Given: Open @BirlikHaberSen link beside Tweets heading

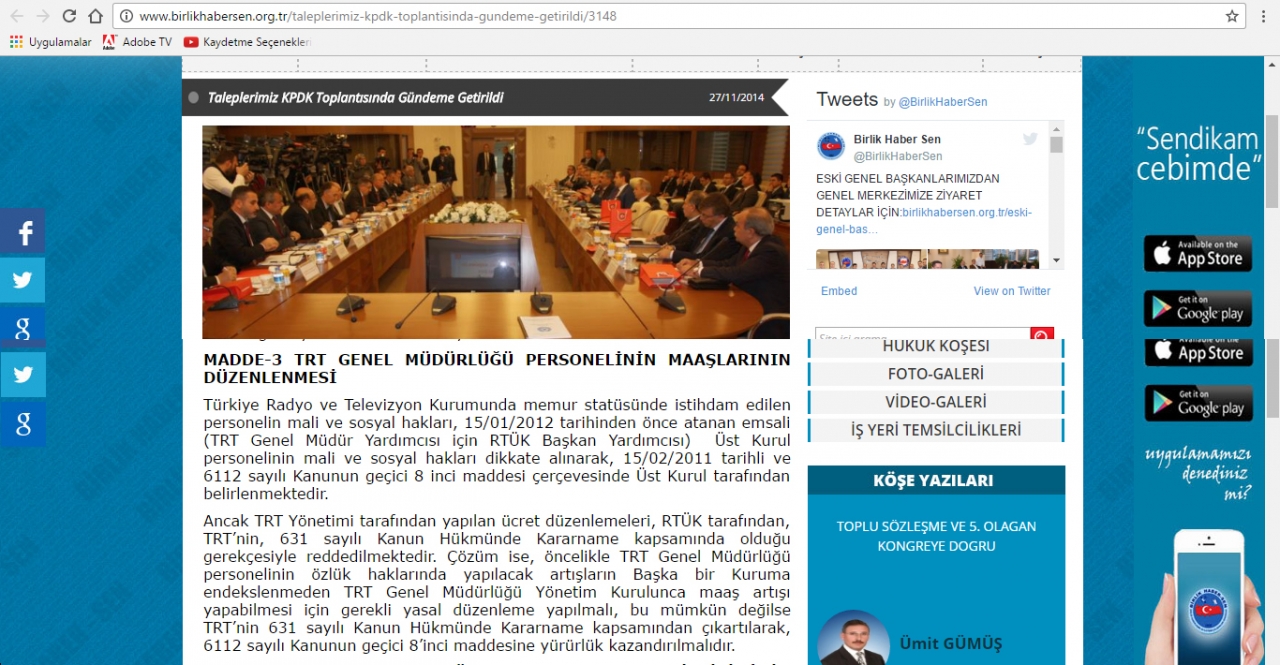Looking at the screenshot, I should point(942,102).
